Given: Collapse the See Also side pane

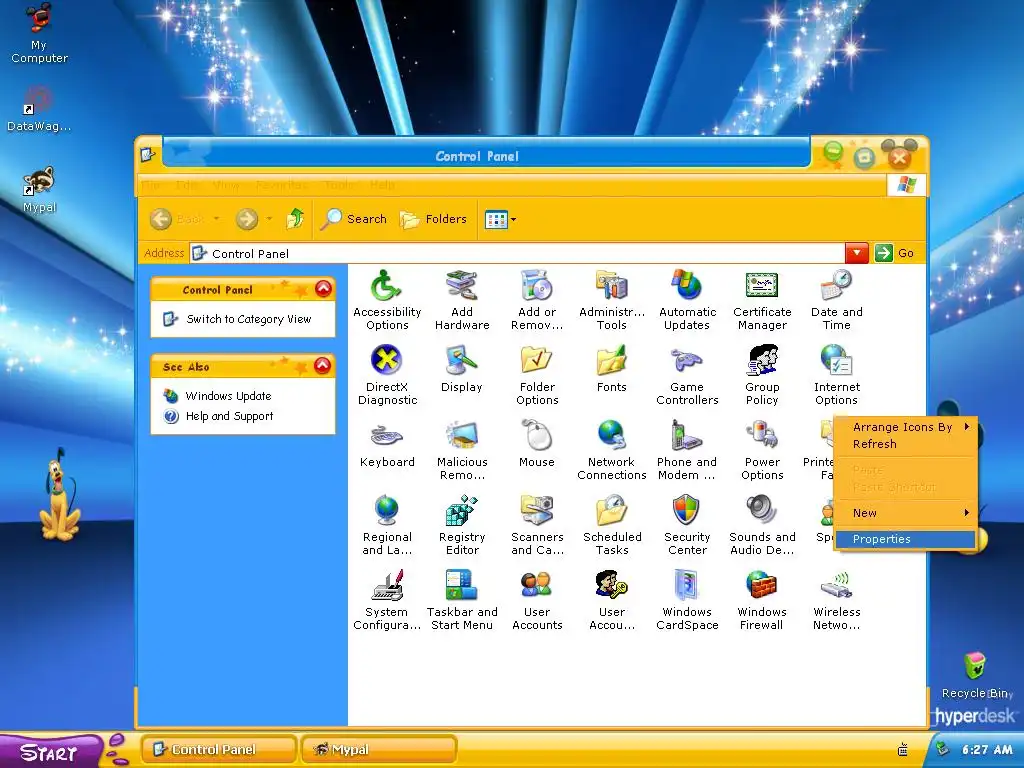Looking at the screenshot, I should [x=323, y=366].
